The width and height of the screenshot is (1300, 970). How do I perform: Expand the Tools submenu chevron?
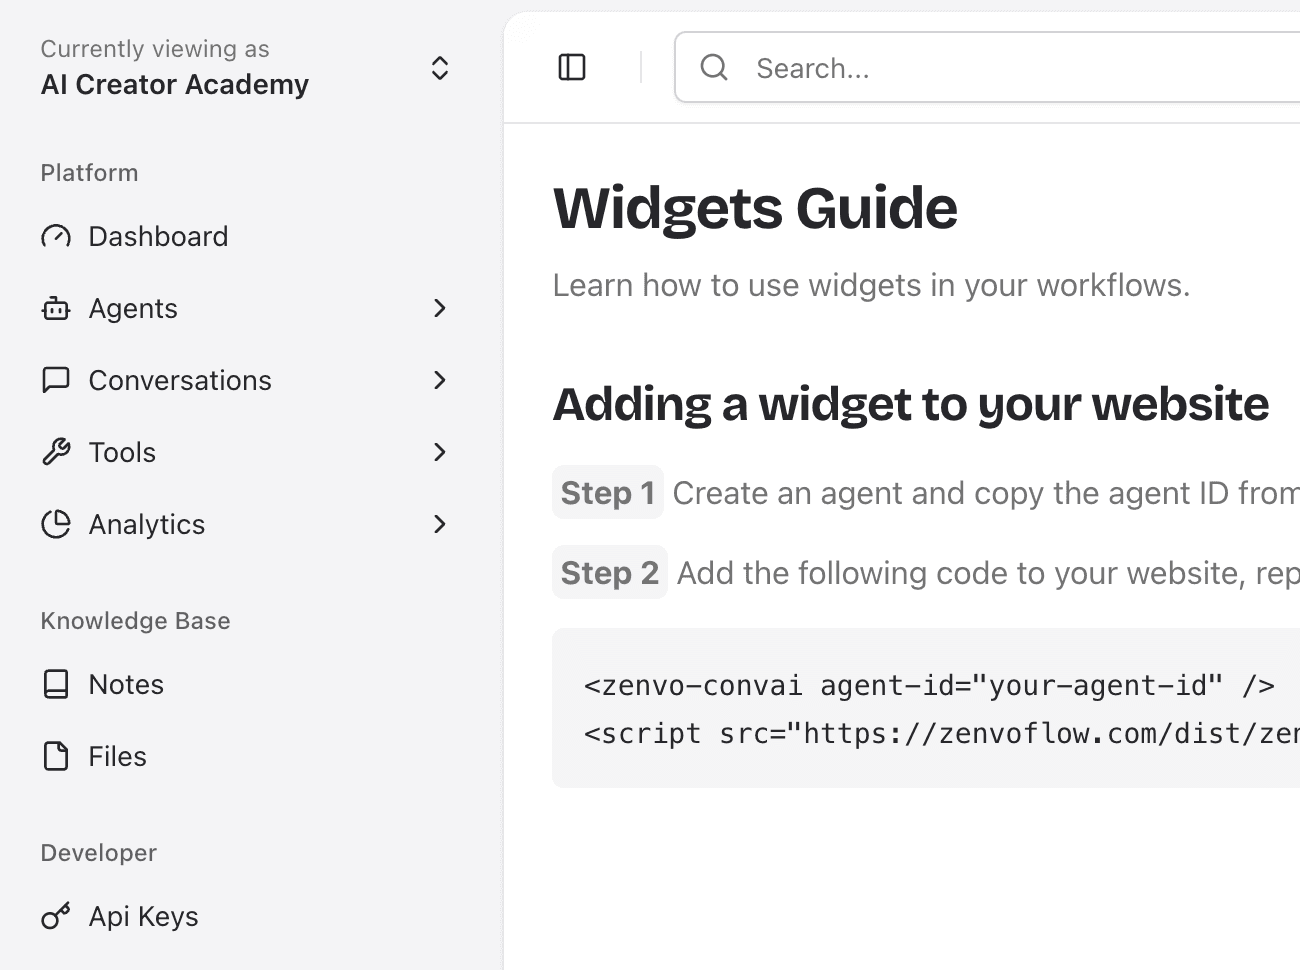click(440, 452)
